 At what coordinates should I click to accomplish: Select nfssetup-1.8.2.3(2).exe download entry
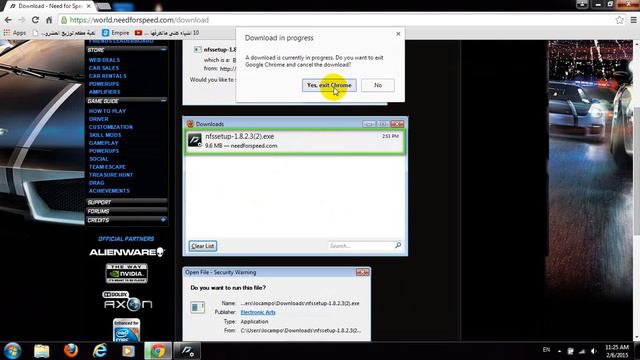click(x=295, y=142)
